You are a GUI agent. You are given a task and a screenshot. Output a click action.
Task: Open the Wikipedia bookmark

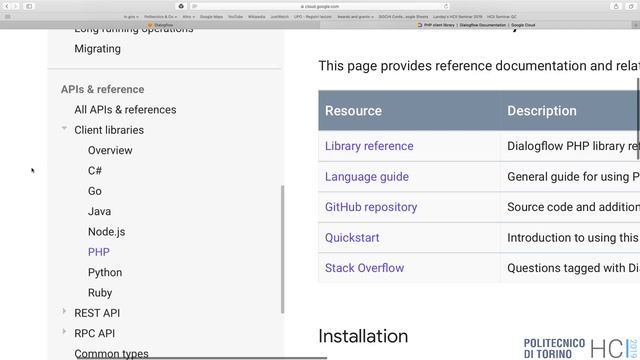click(x=257, y=17)
